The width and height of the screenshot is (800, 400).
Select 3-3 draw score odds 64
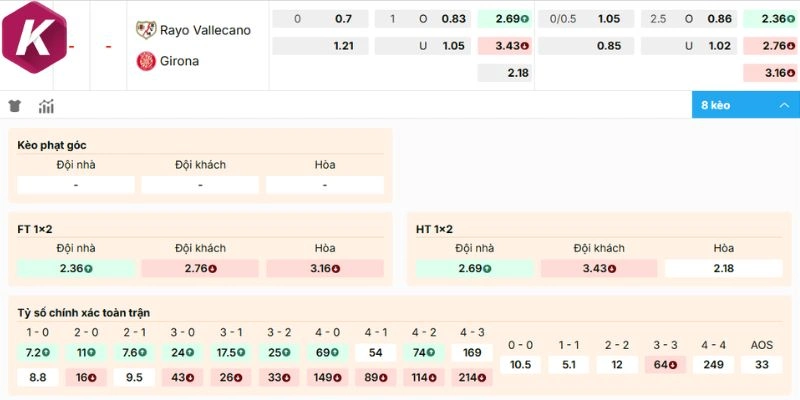coord(665,365)
